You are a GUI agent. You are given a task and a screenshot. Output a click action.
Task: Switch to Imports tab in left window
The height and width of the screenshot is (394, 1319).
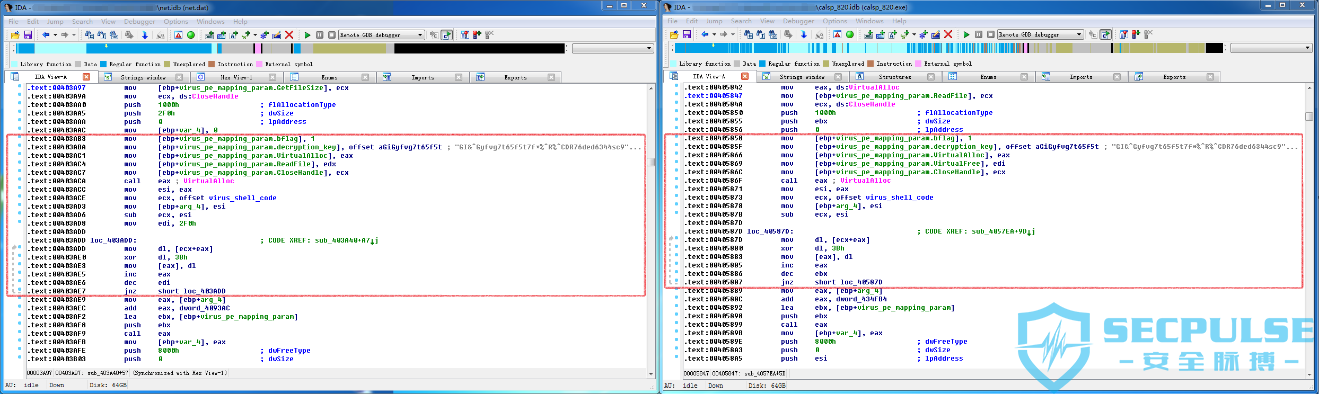(x=422, y=77)
